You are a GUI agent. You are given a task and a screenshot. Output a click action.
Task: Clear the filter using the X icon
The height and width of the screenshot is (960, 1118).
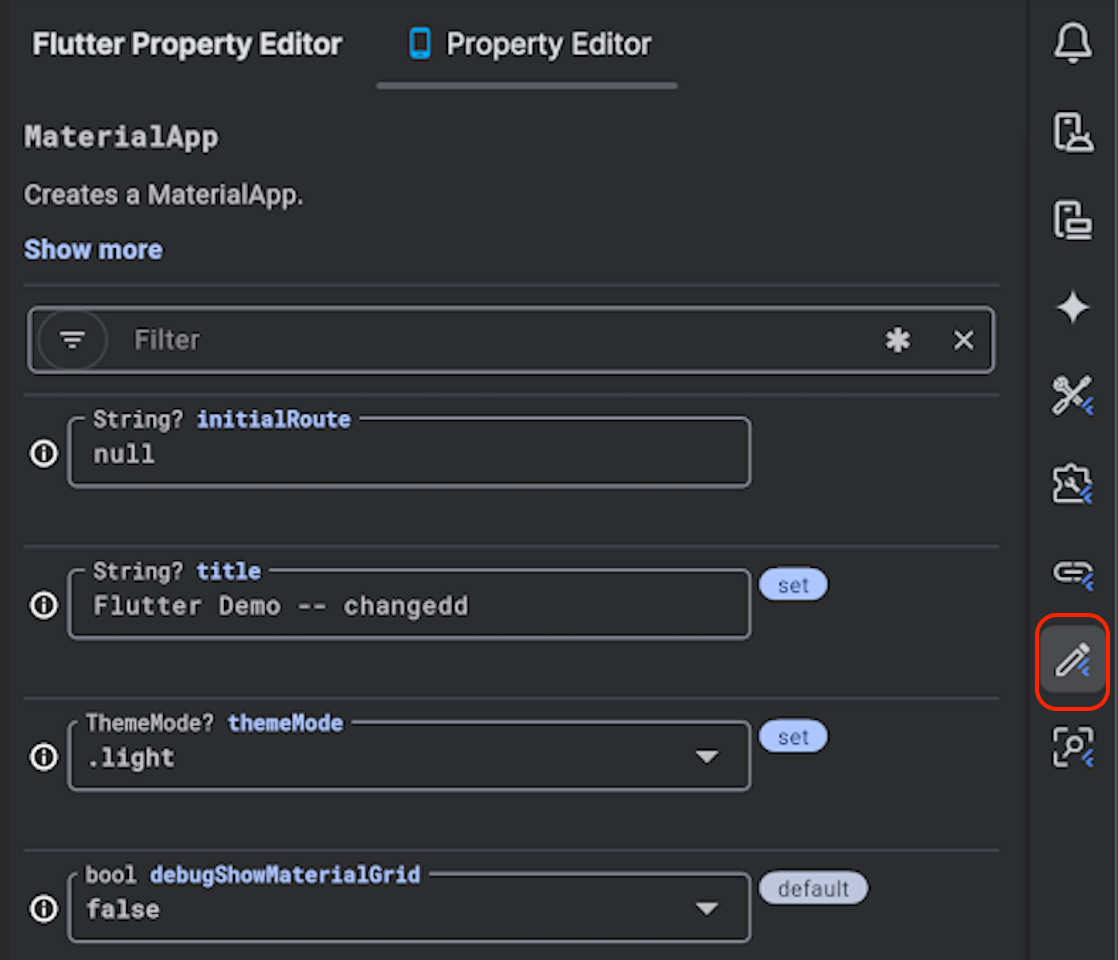[x=962, y=340]
